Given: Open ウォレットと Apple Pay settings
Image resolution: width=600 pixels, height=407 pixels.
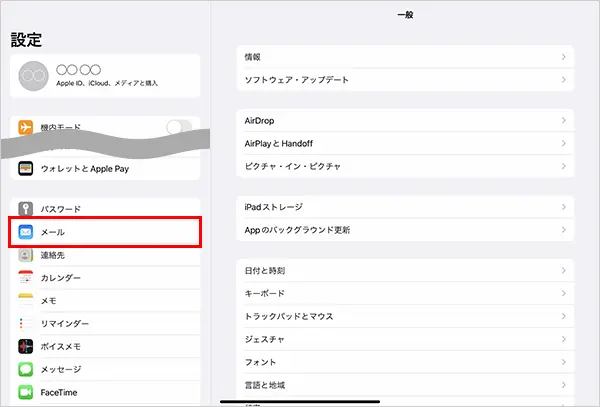Looking at the screenshot, I should point(105,168).
